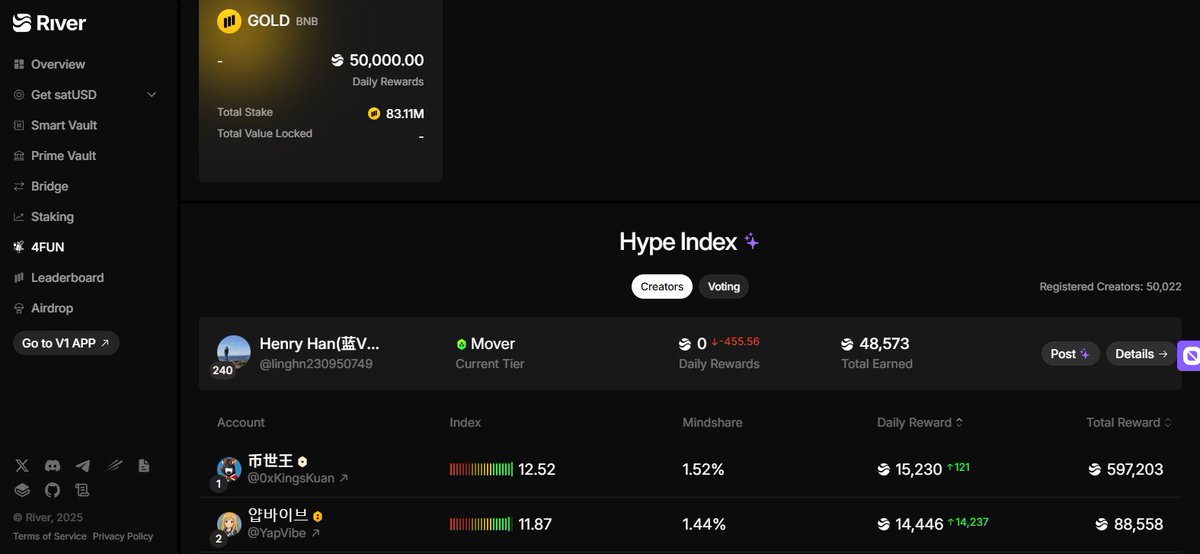Switch to the Voting tab

click(724, 287)
